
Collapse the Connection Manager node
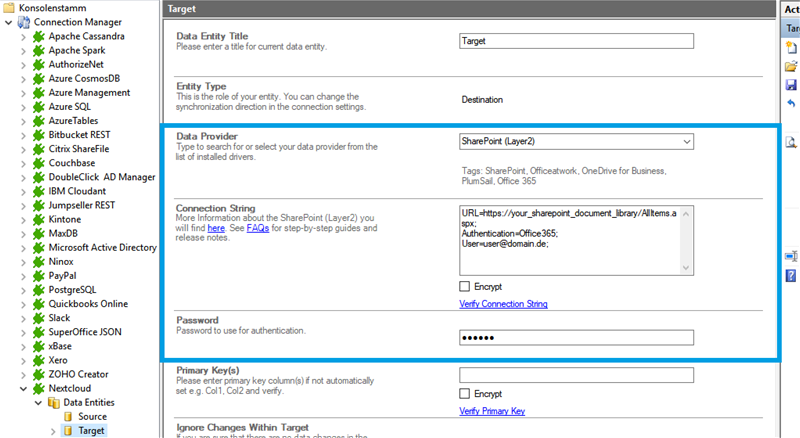(x=9, y=23)
